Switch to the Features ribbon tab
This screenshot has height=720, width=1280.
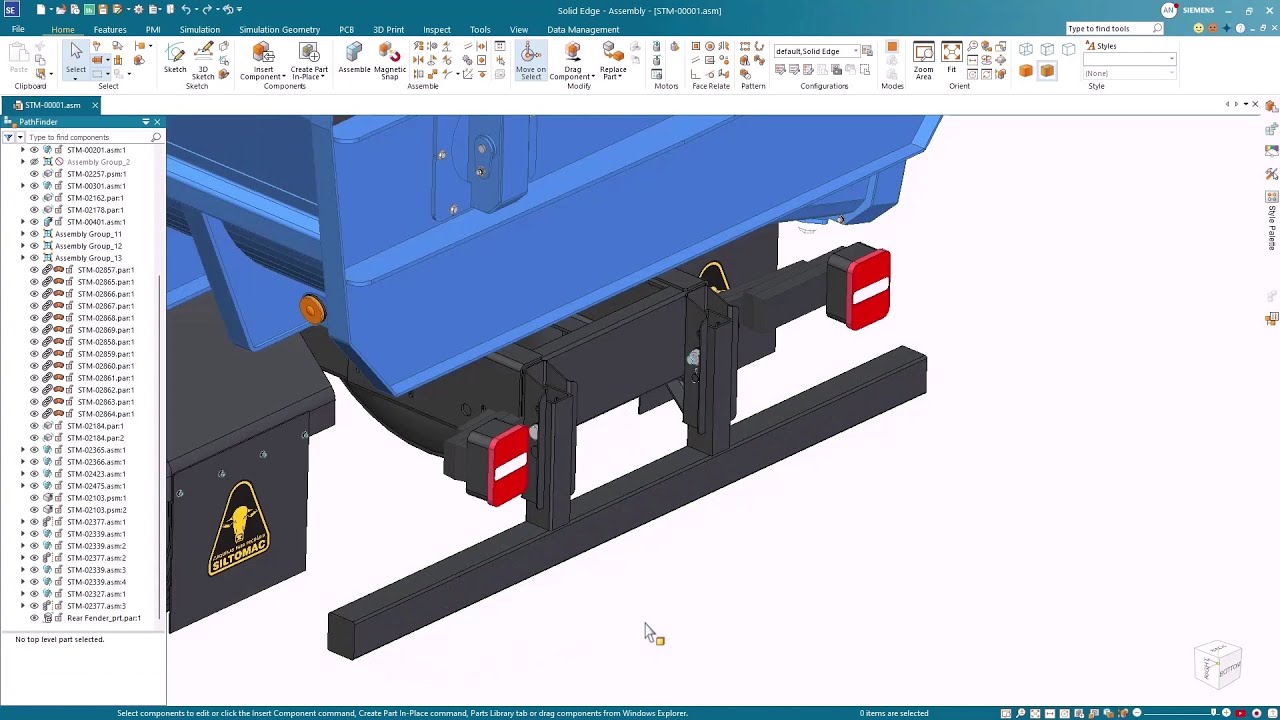pyautogui.click(x=110, y=29)
